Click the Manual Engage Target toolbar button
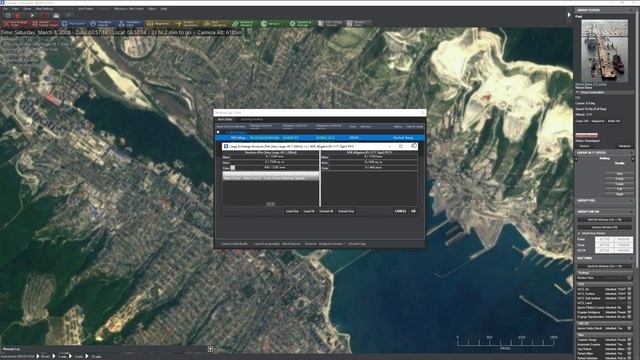Image resolution: width=640 pixels, height=360 pixels. tap(45, 24)
